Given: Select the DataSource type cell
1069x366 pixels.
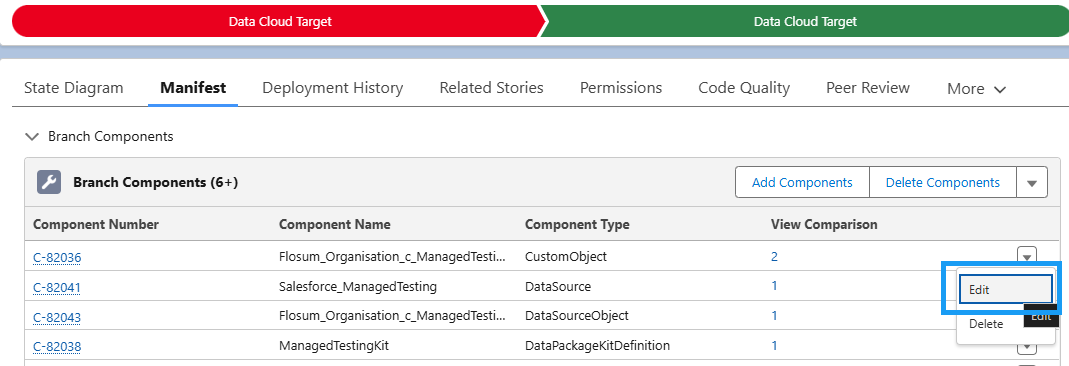Looking at the screenshot, I should (558, 287).
